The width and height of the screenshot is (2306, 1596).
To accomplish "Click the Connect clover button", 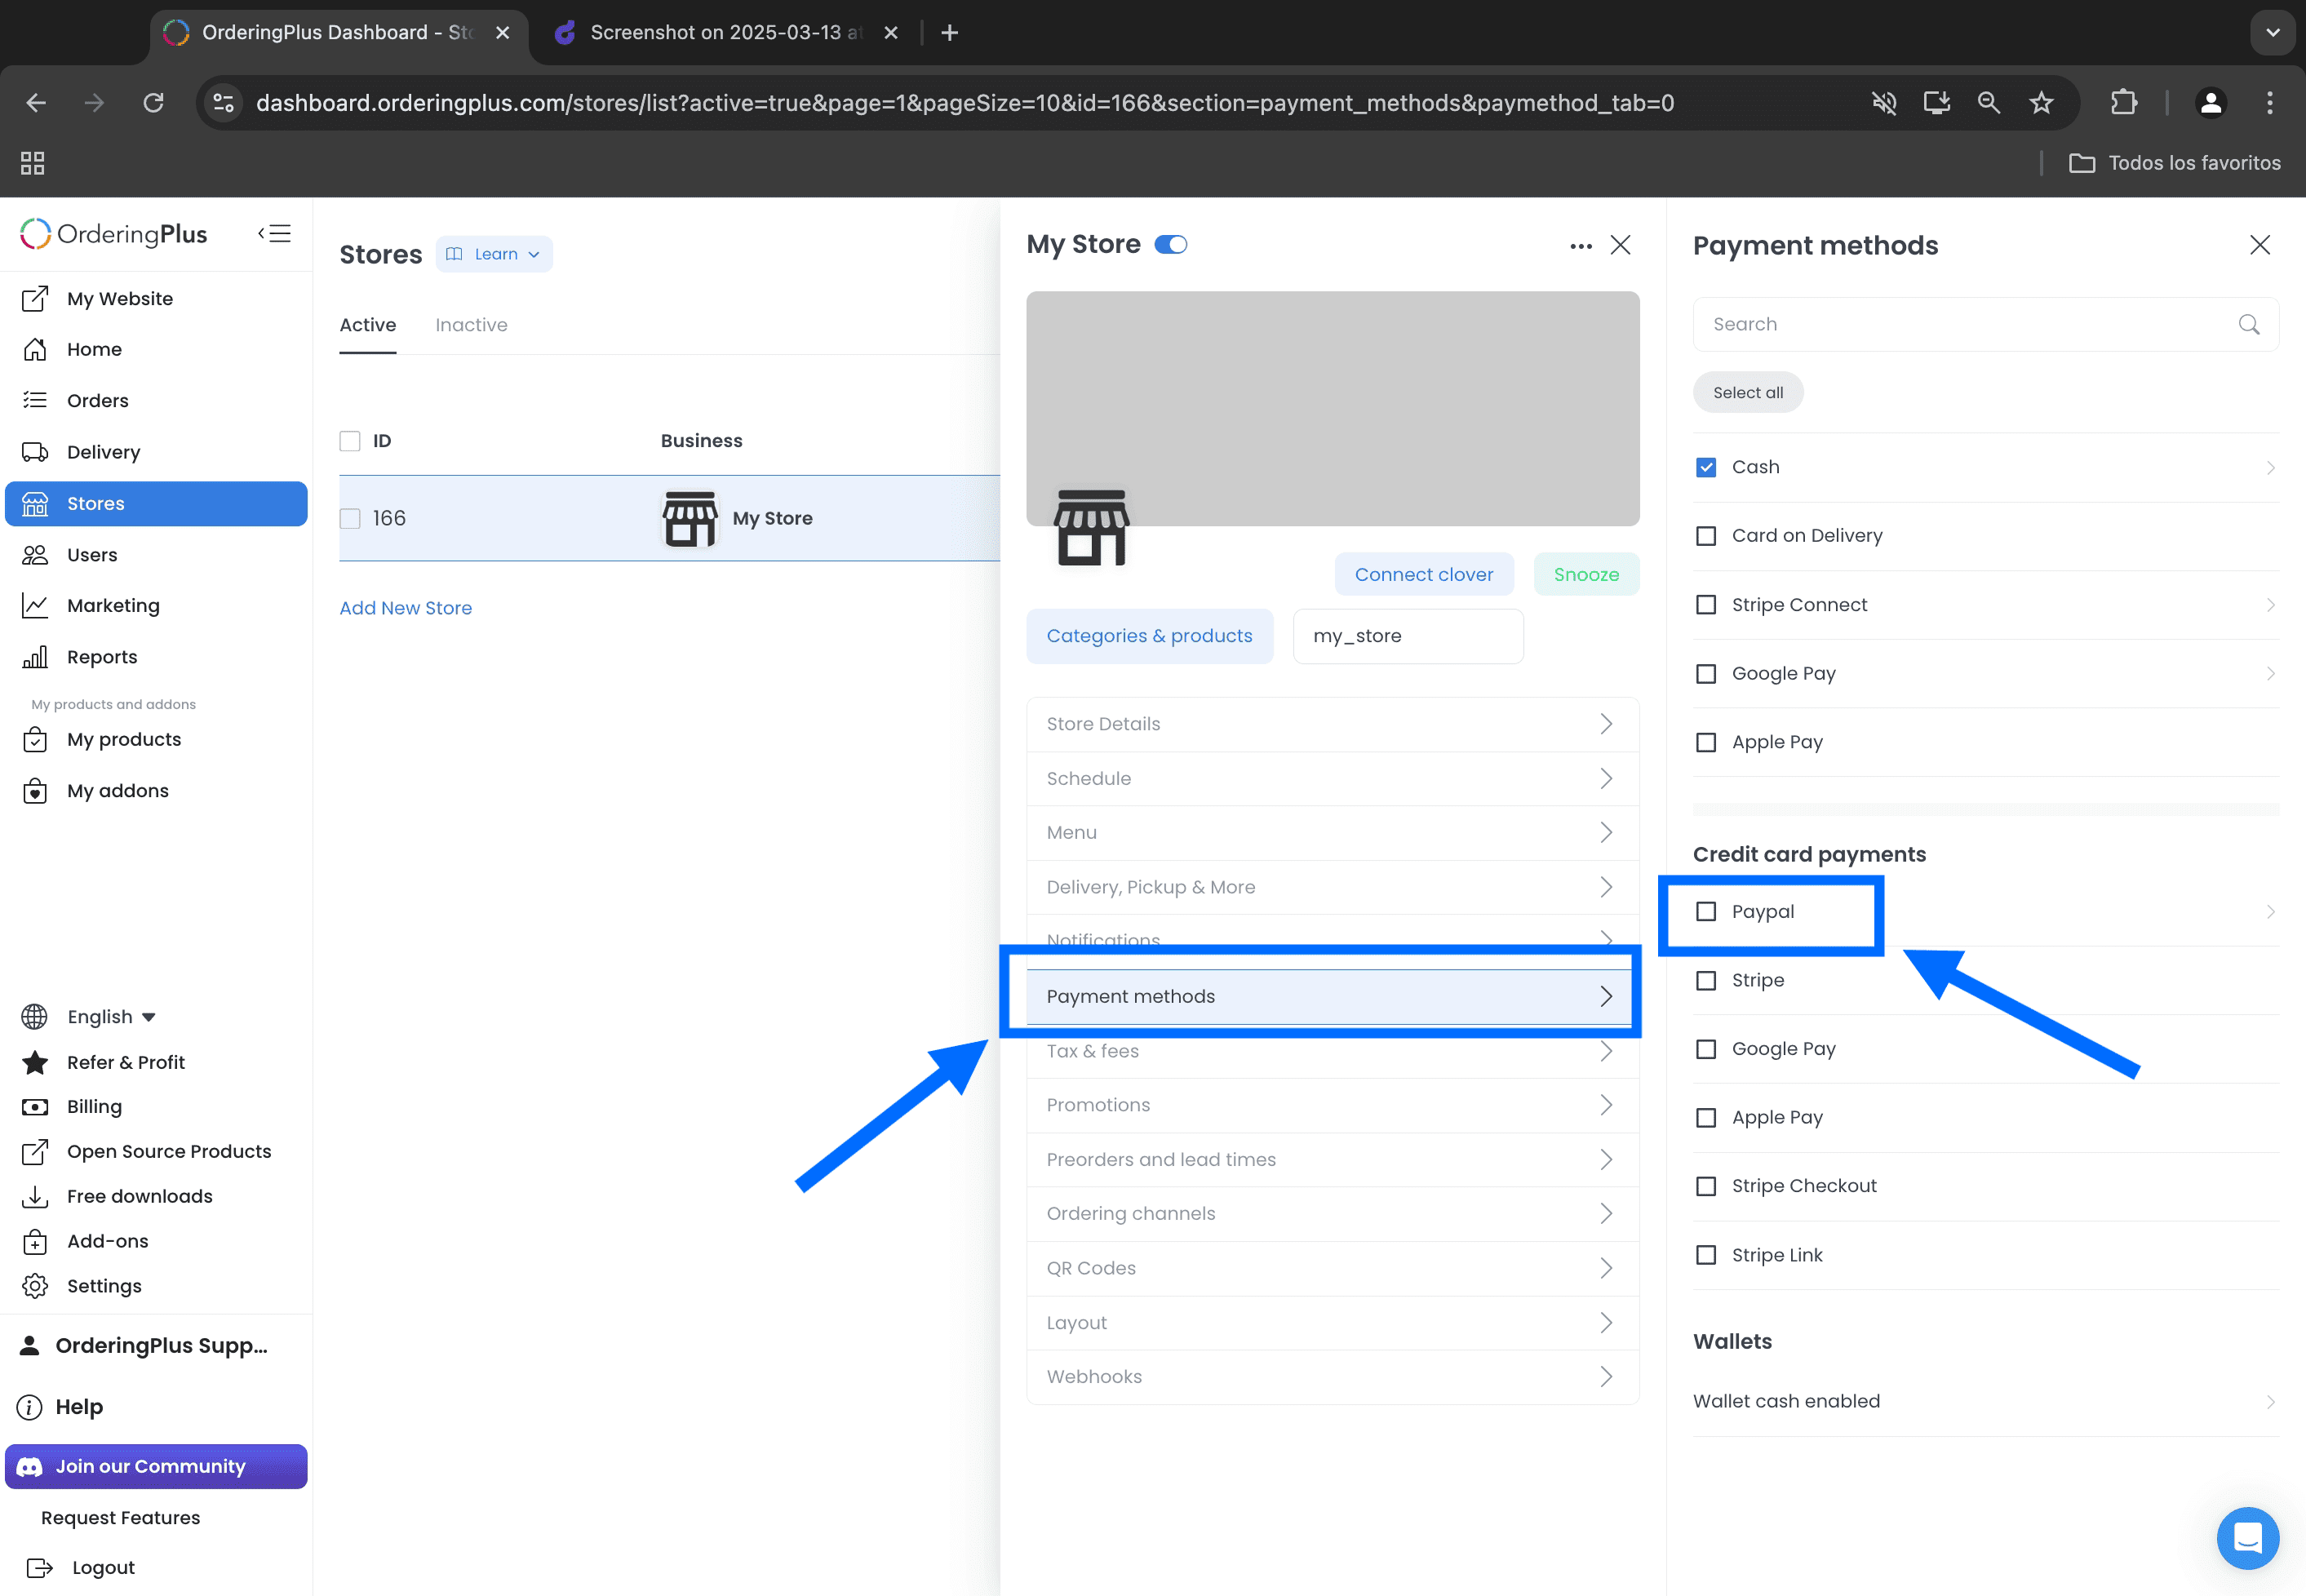I will tap(1423, 574).
